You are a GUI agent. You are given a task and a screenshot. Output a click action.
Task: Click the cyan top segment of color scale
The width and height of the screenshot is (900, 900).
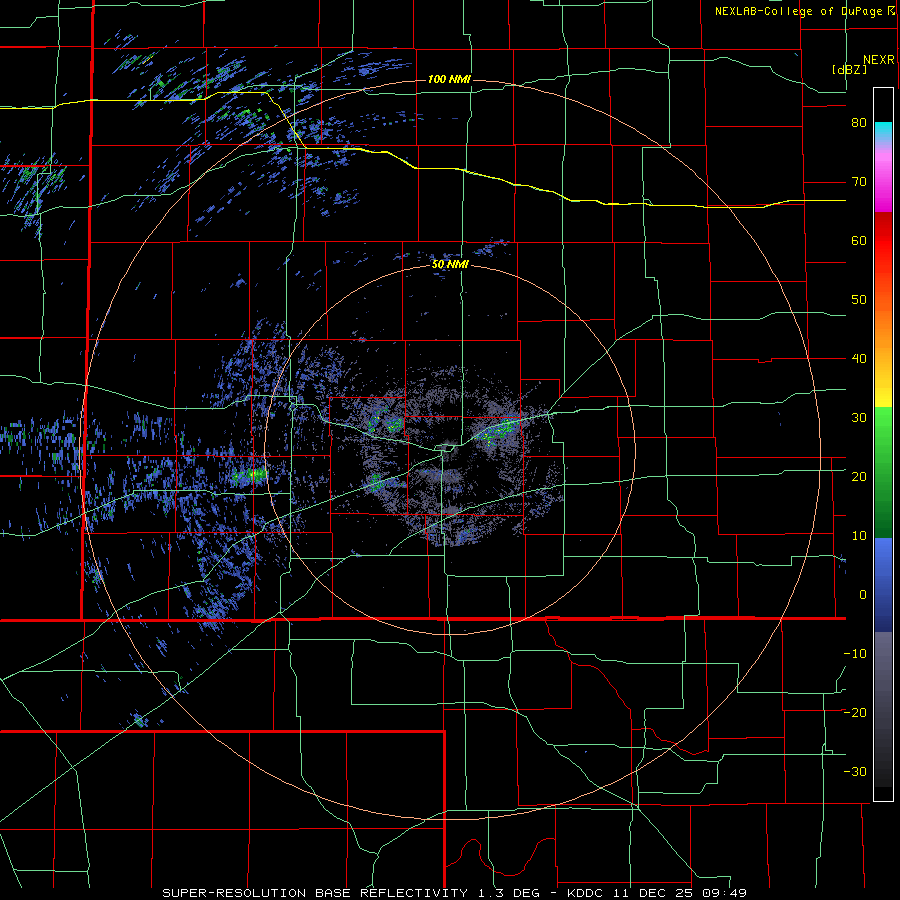883,133
